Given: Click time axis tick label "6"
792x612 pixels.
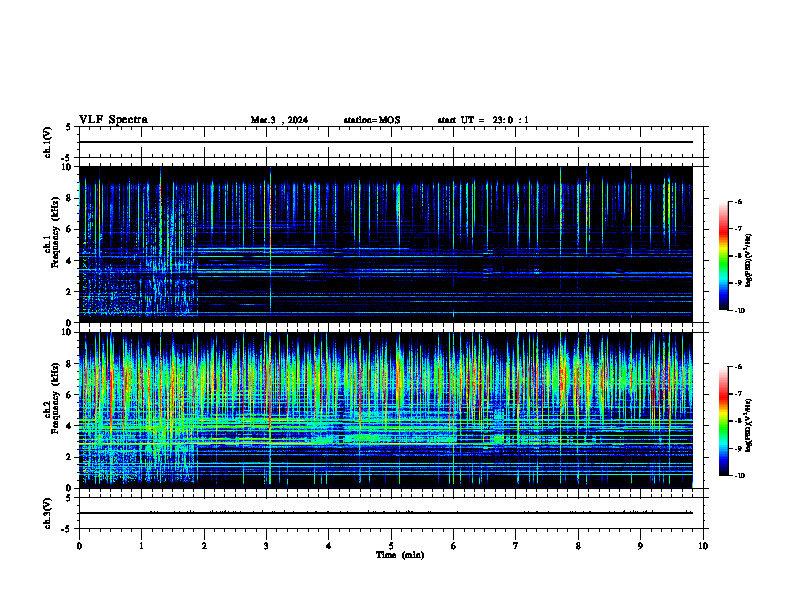Looking at the screenshot, I should pos(454,546).
